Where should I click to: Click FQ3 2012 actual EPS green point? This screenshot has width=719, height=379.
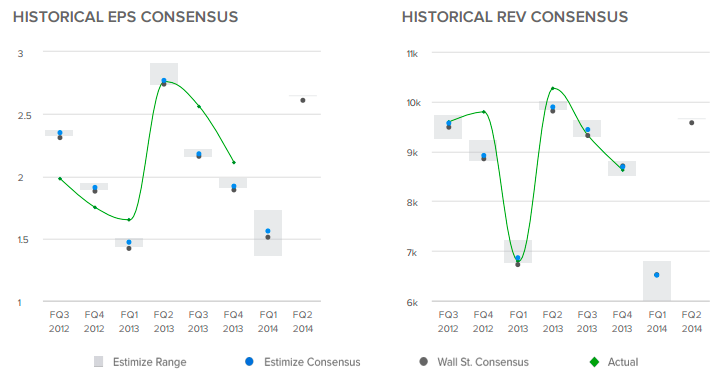(60, 178)
